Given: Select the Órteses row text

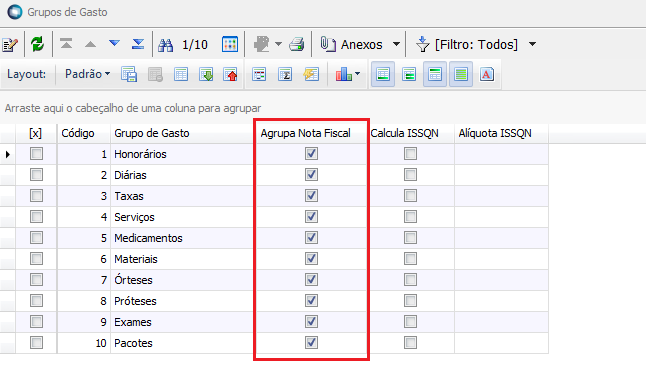Looking at the screenshot, I should (133, 280).
